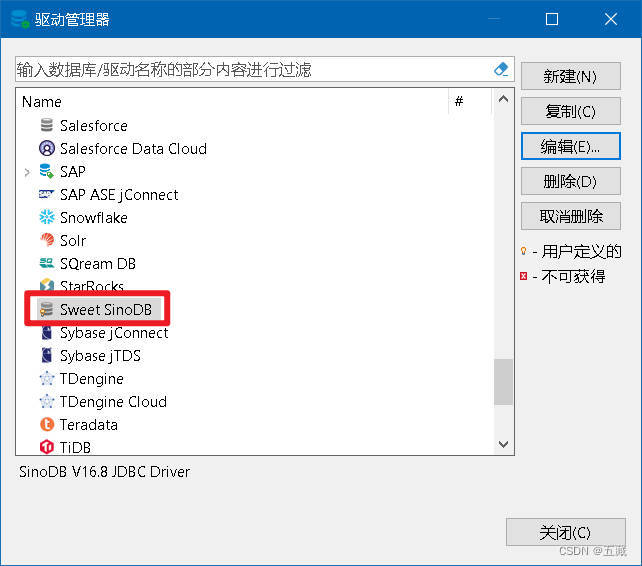The image size is (642, 566).
Task: Select the TDengine Cloud entry
Action: pos(113,402)
